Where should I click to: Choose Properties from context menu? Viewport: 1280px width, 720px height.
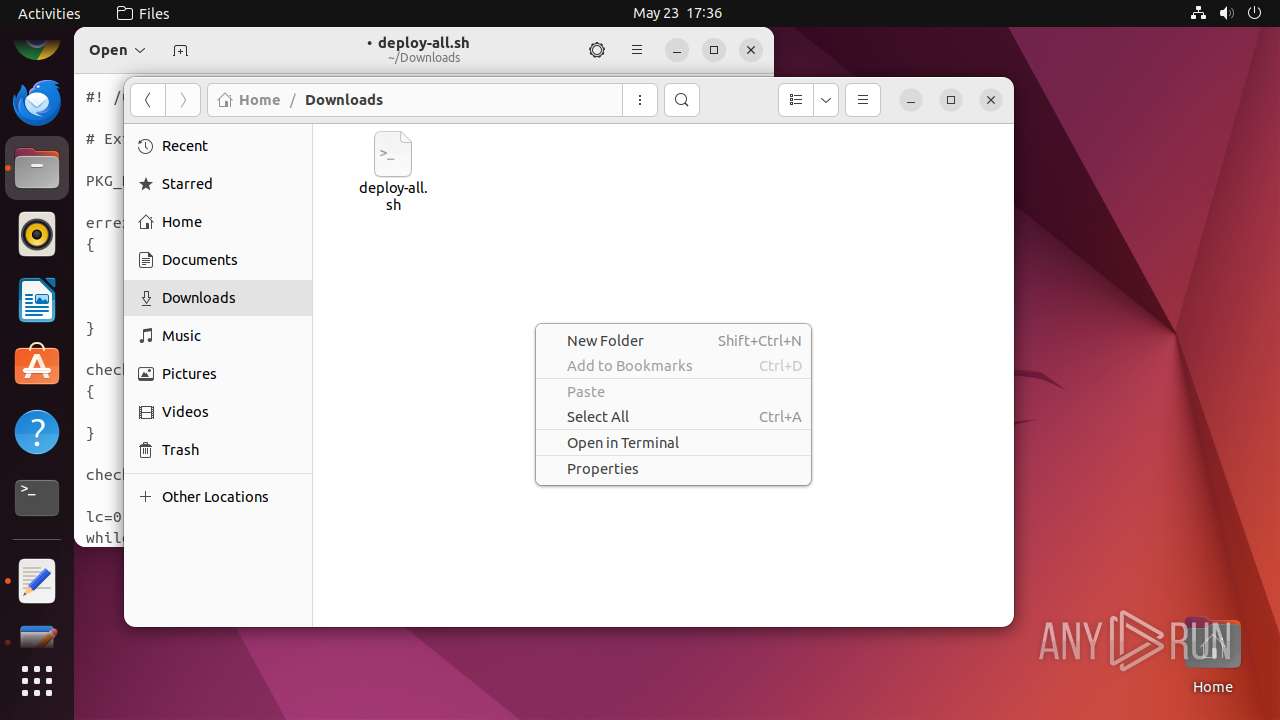point(673,469)
